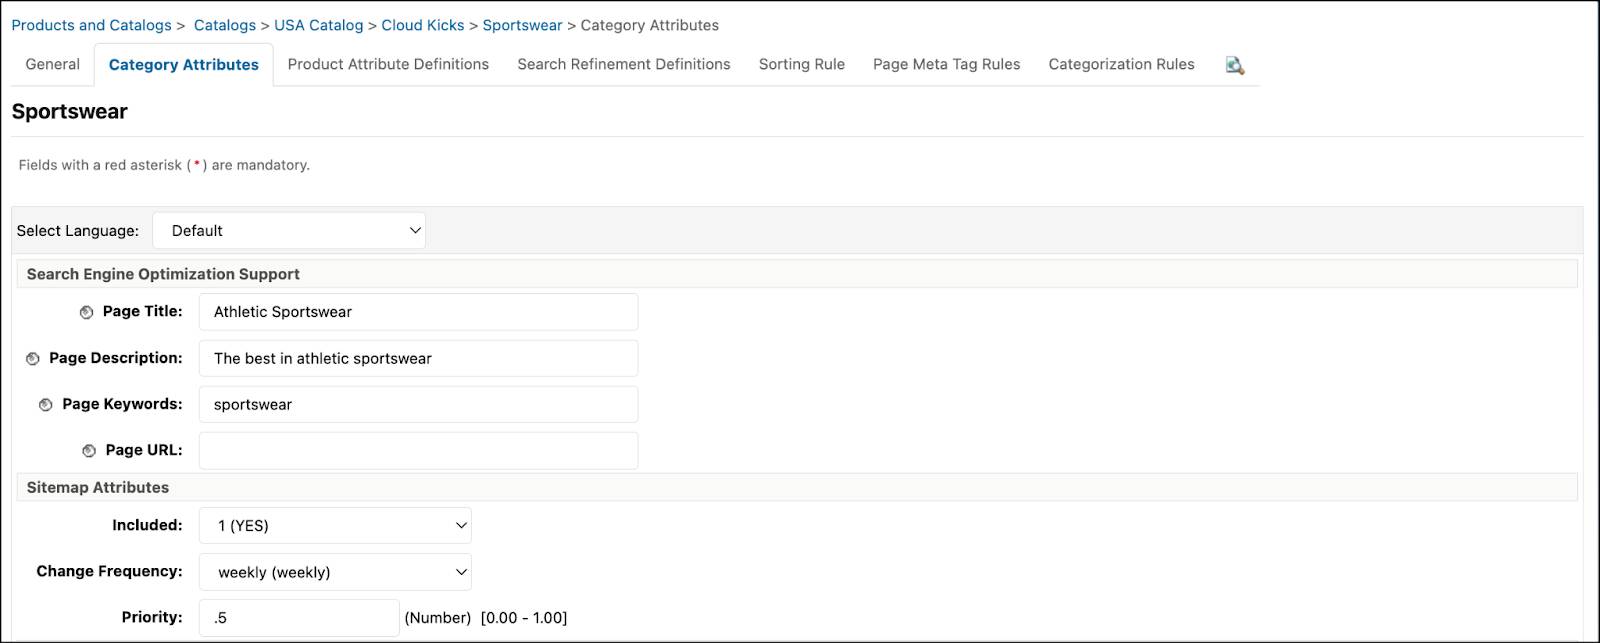Open the Catalogs breadcrumb link
This screenshot has height=643, width=1600.
pos(225,25)
